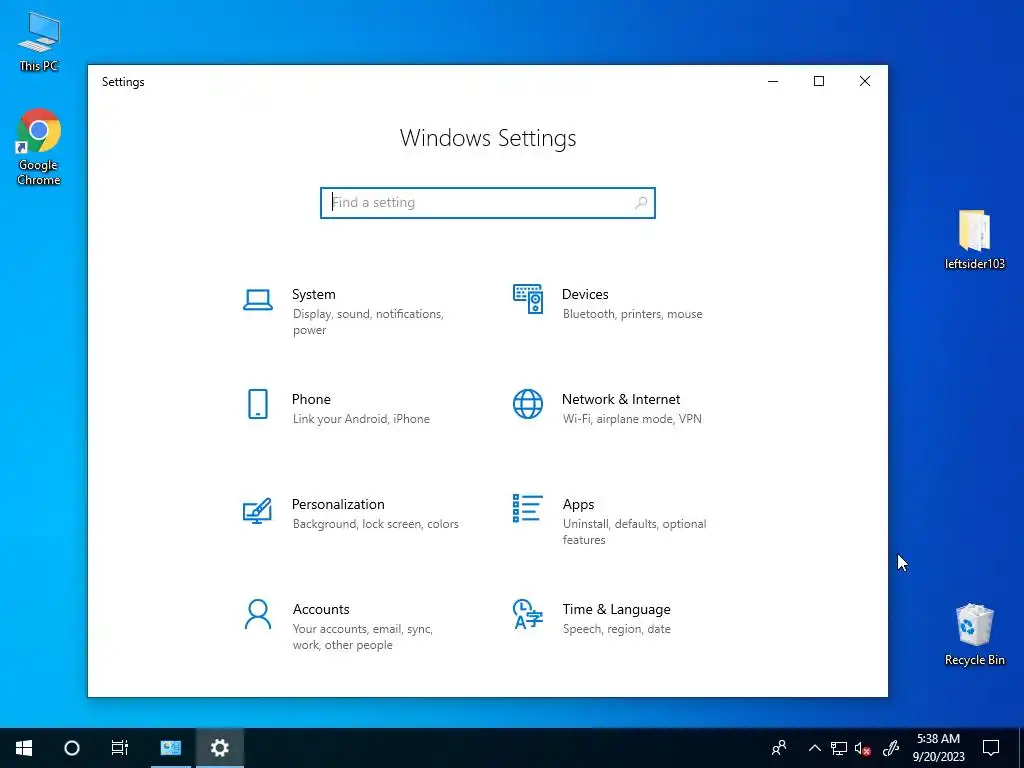
Task: Click "Speech, region, date" description
Action: tap(616, 629)
